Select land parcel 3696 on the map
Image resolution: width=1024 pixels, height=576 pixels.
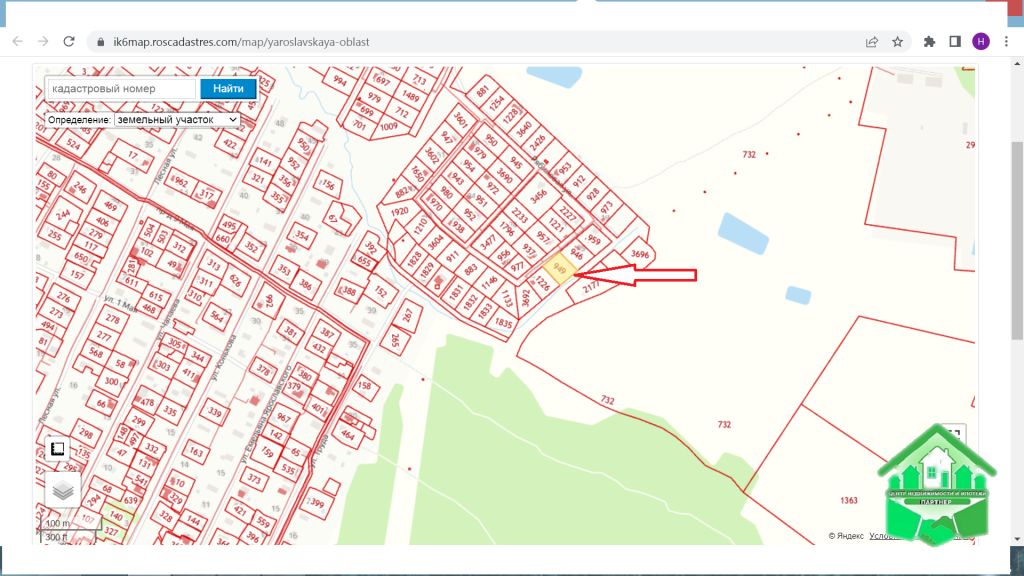point(640,254)
